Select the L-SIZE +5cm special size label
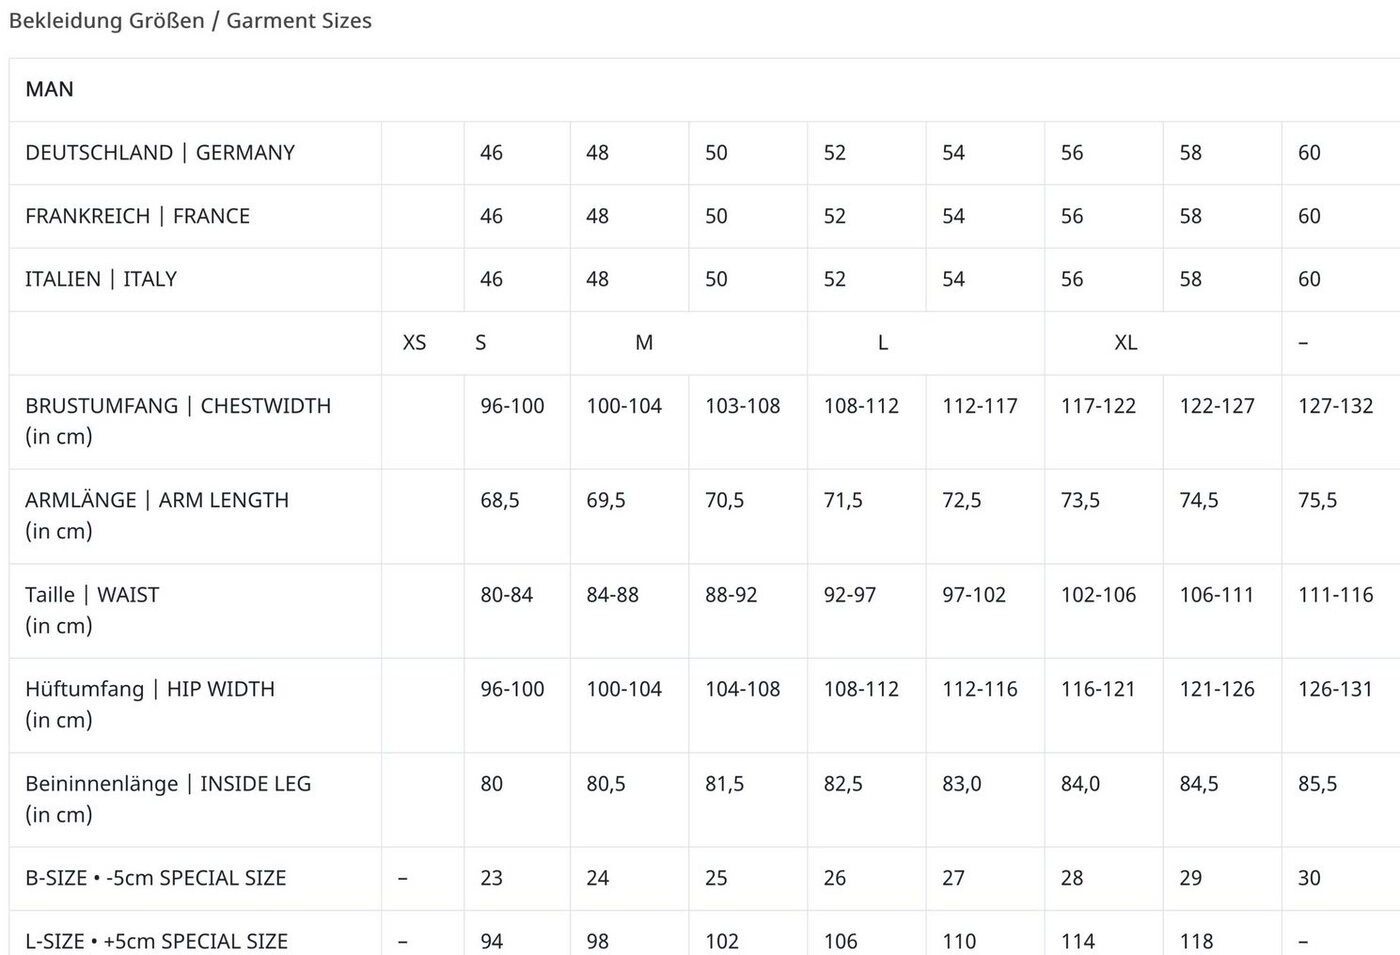Viewport: 1400px width, 955px height. (157, 941)
